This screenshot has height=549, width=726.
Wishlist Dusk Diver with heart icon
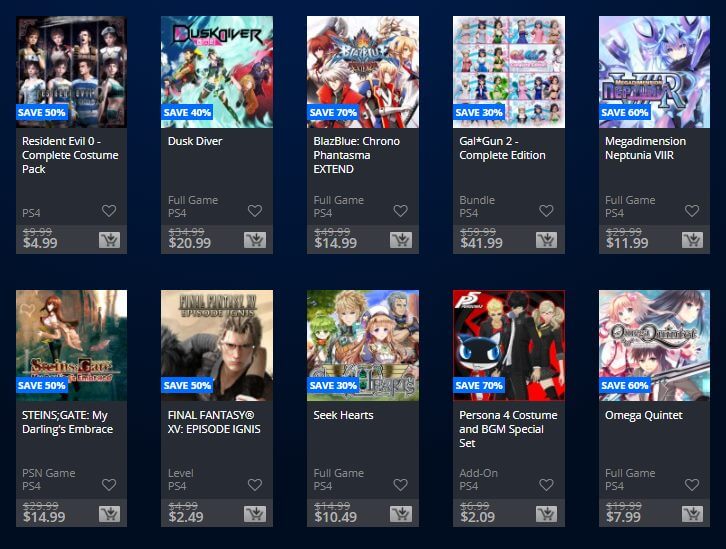click(255, 211)
